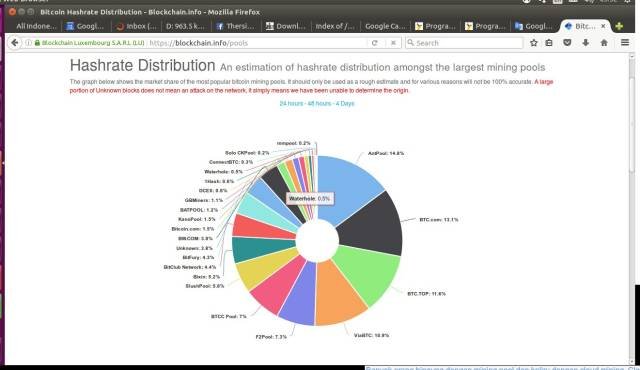Click the ConnectBTC: 0.3% label
Image resolution: width=640 pixels, height=370 pixels.
pos(231,162)
